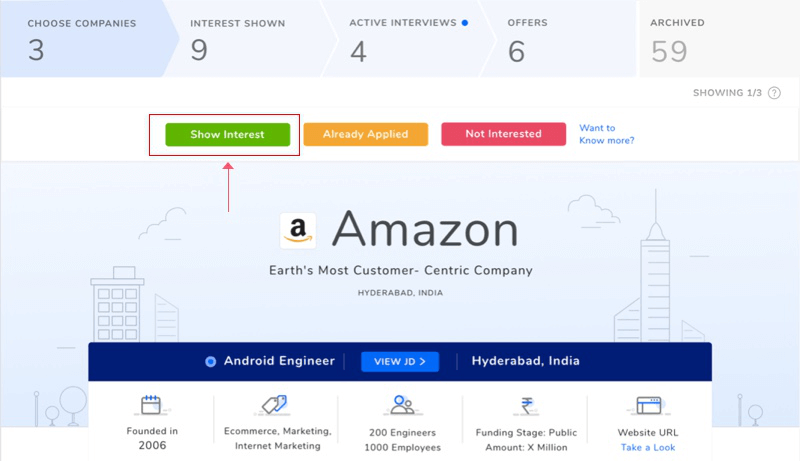This screenshot has width=800, height=461.
Task: View the Archived tab
Action: pos(719,39)
